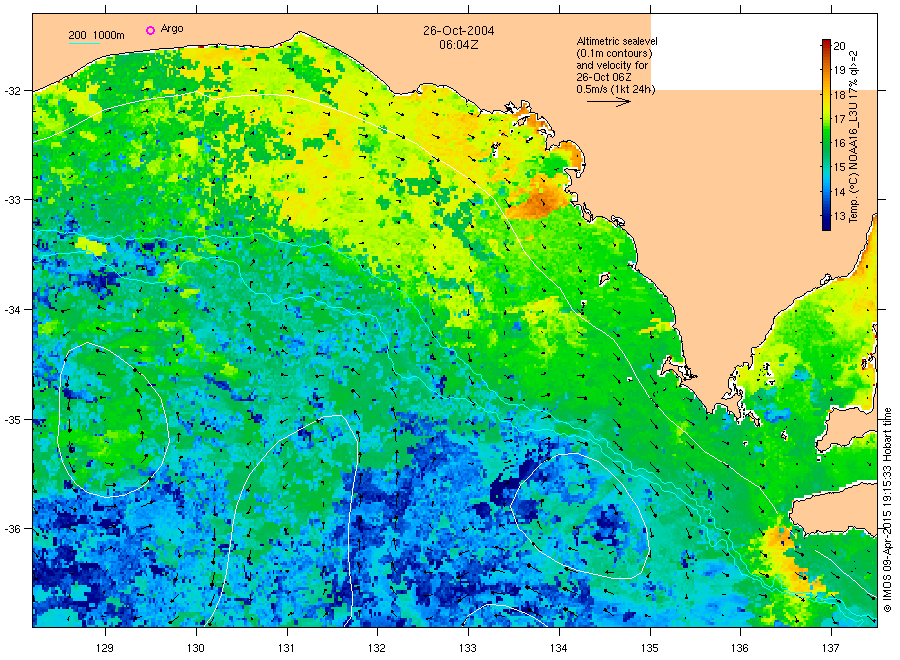Viewport: 900px width, 660px height.
Task: Click the colorbar label '17'
Action: tap(839, 119)
